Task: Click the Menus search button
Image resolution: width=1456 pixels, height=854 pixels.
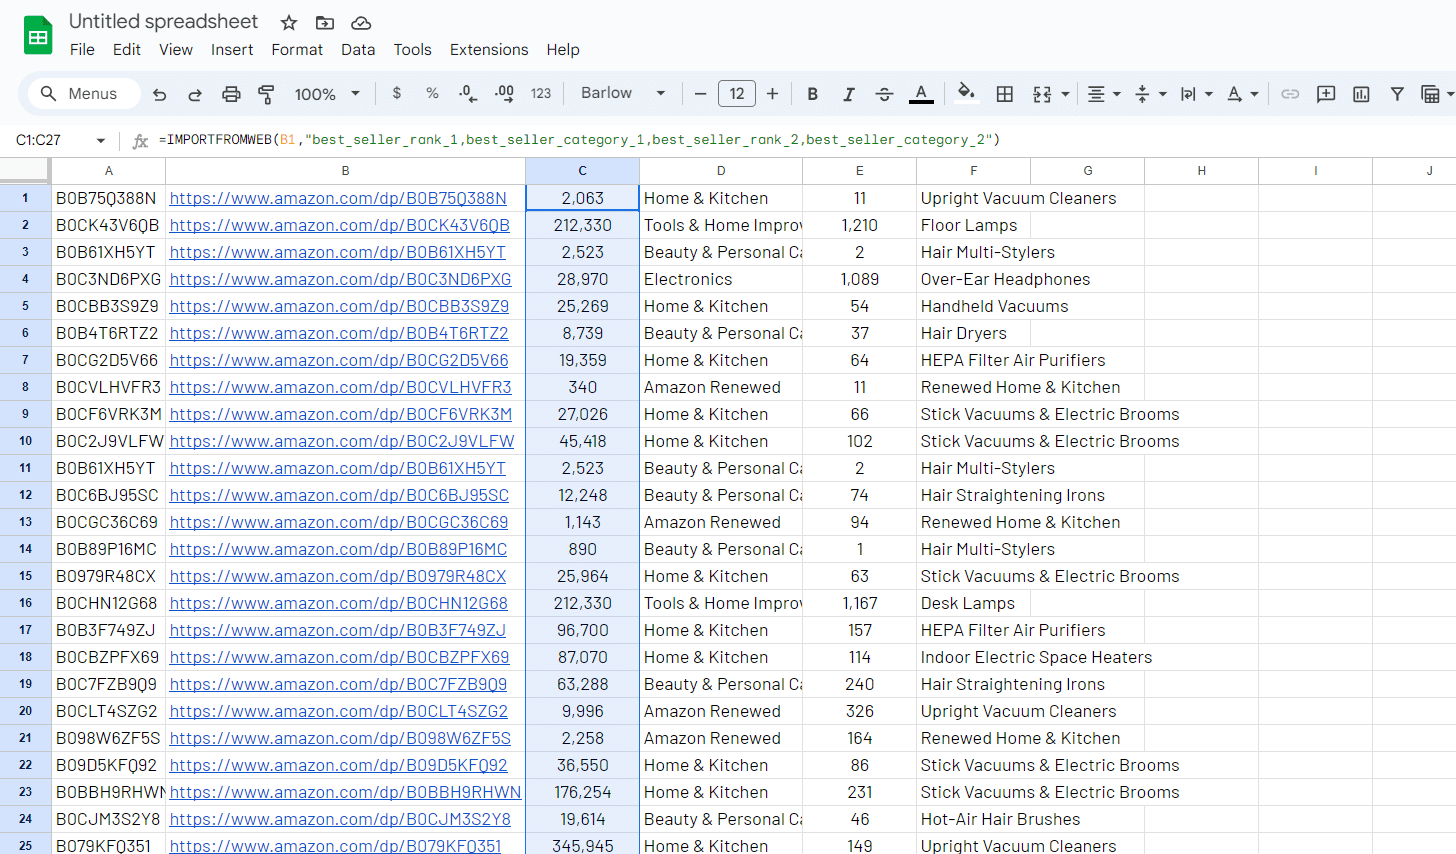Action: click(80, 93)
